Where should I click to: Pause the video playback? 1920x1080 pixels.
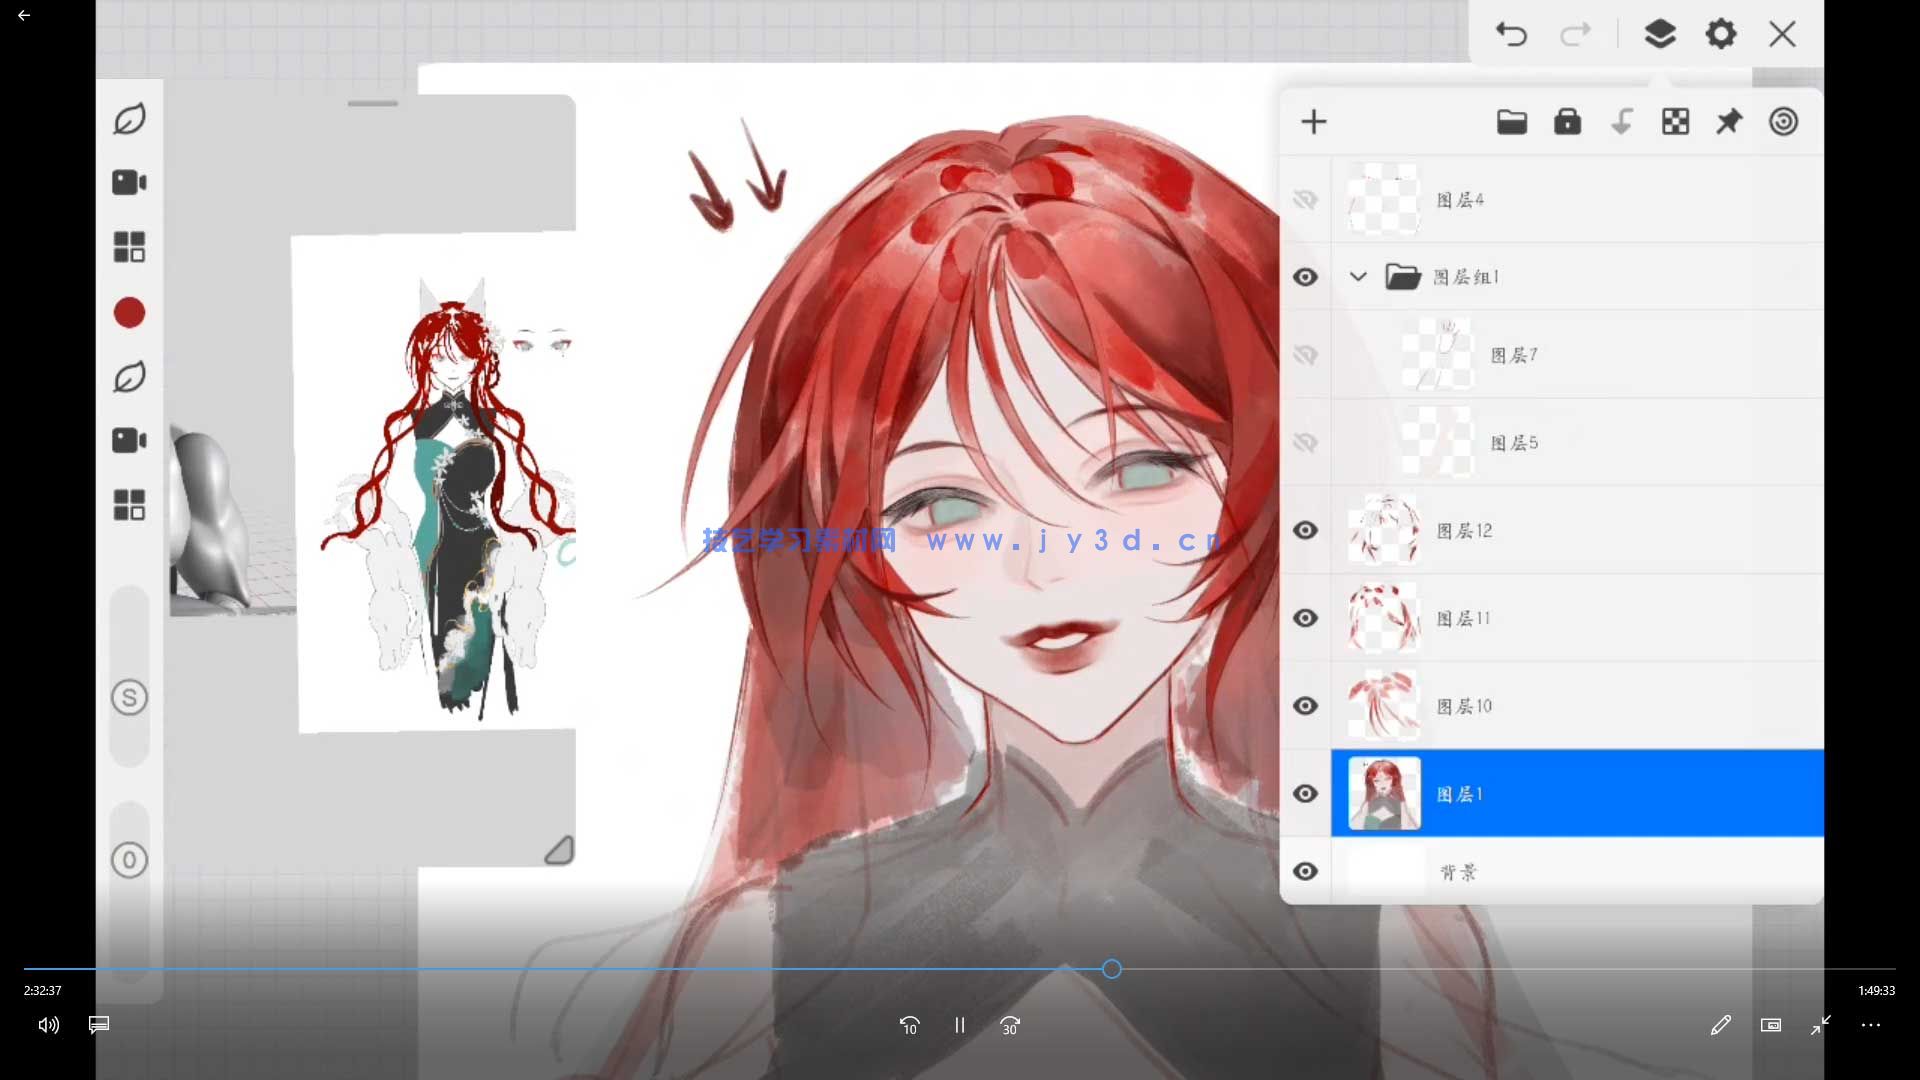[x=959, y=1025]
